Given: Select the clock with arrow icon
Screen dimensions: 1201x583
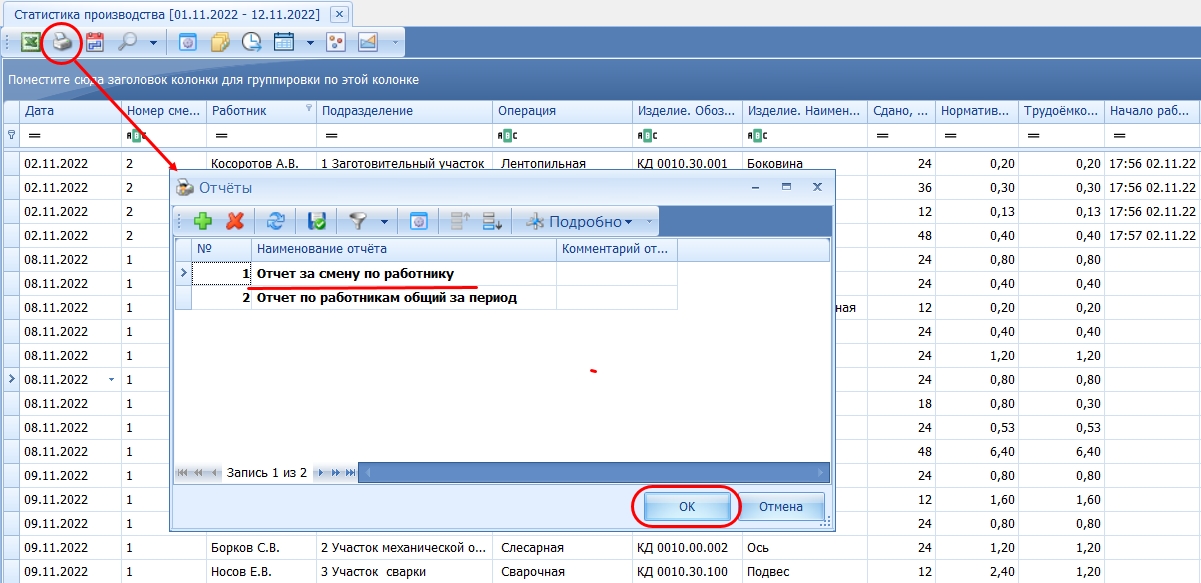Looking at the screenshot, I should point(252,42).
